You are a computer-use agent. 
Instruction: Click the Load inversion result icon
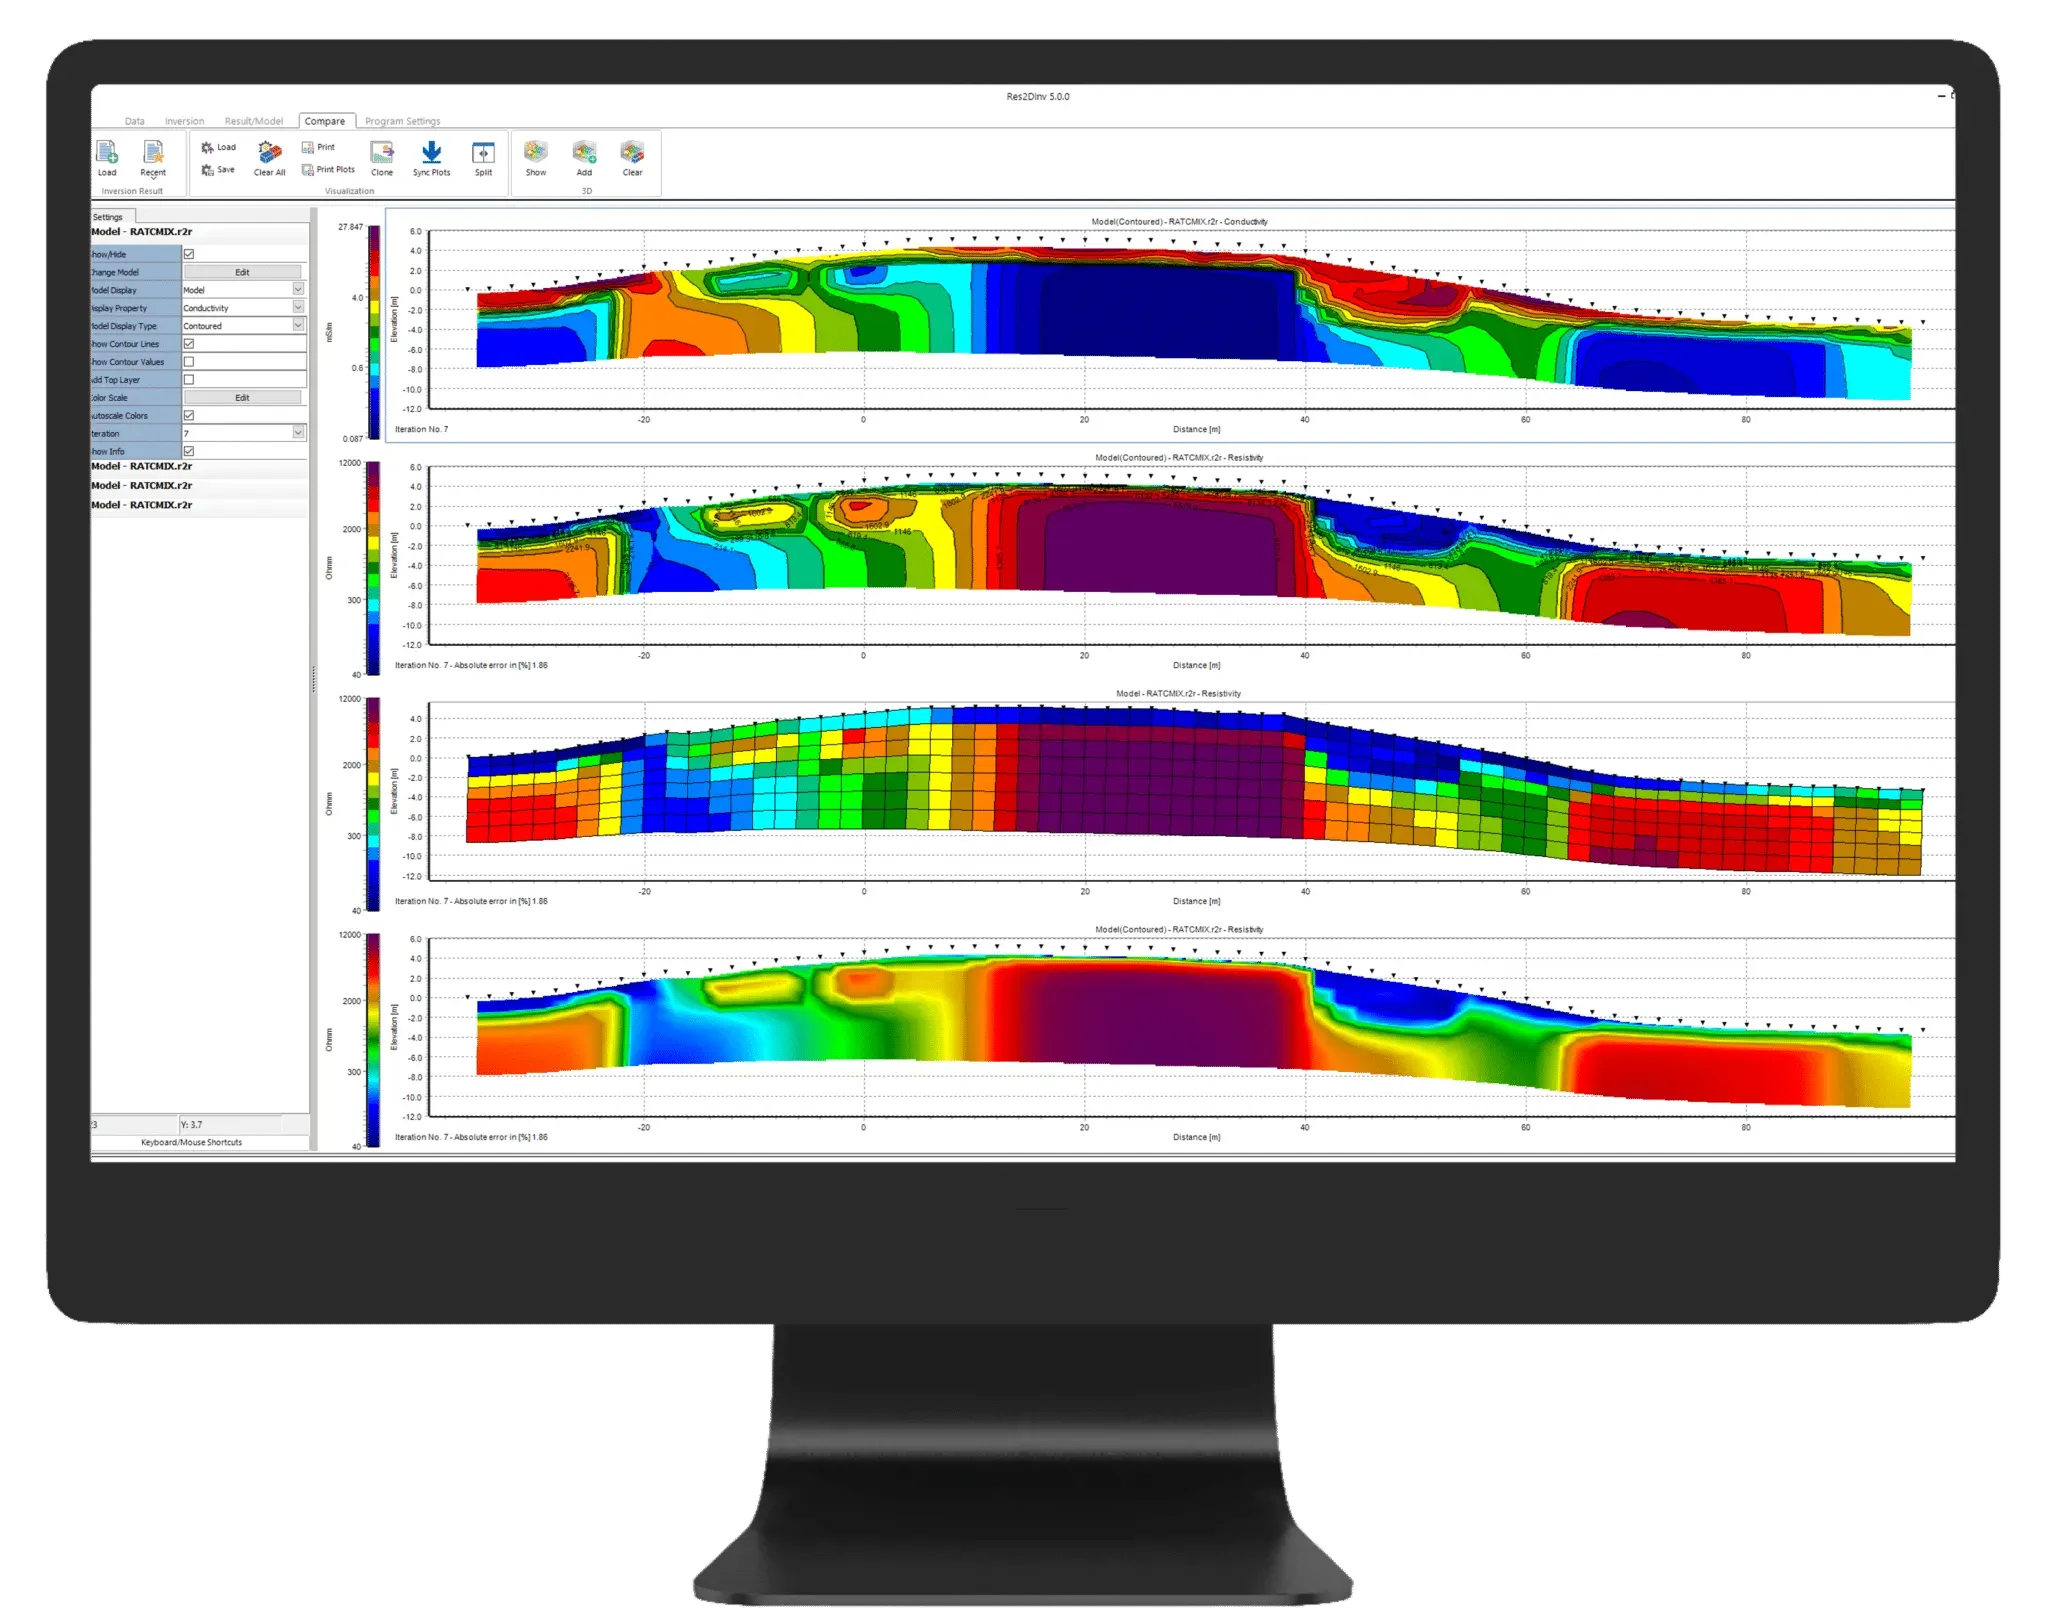107,153
